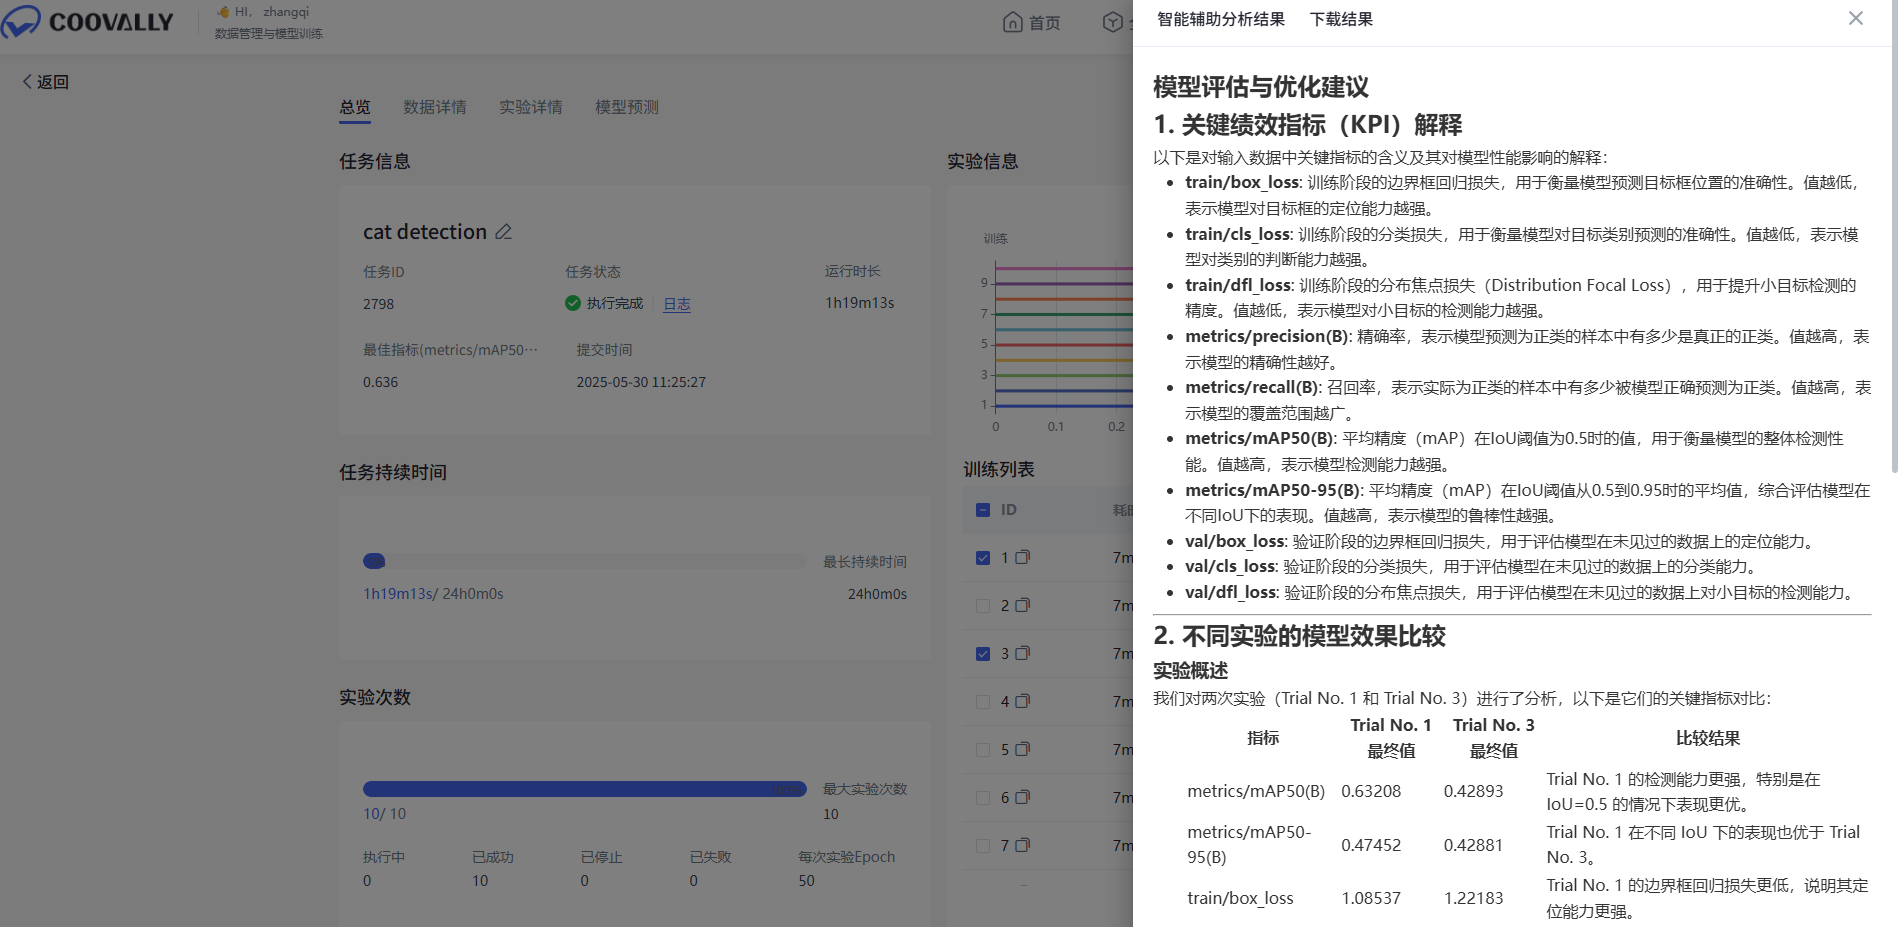Image resolution: width=1898 pixels, height=927 pixels.
Task: Click the 0.42893 Trial No. 3 cell
Action: tap(1473, 791)
